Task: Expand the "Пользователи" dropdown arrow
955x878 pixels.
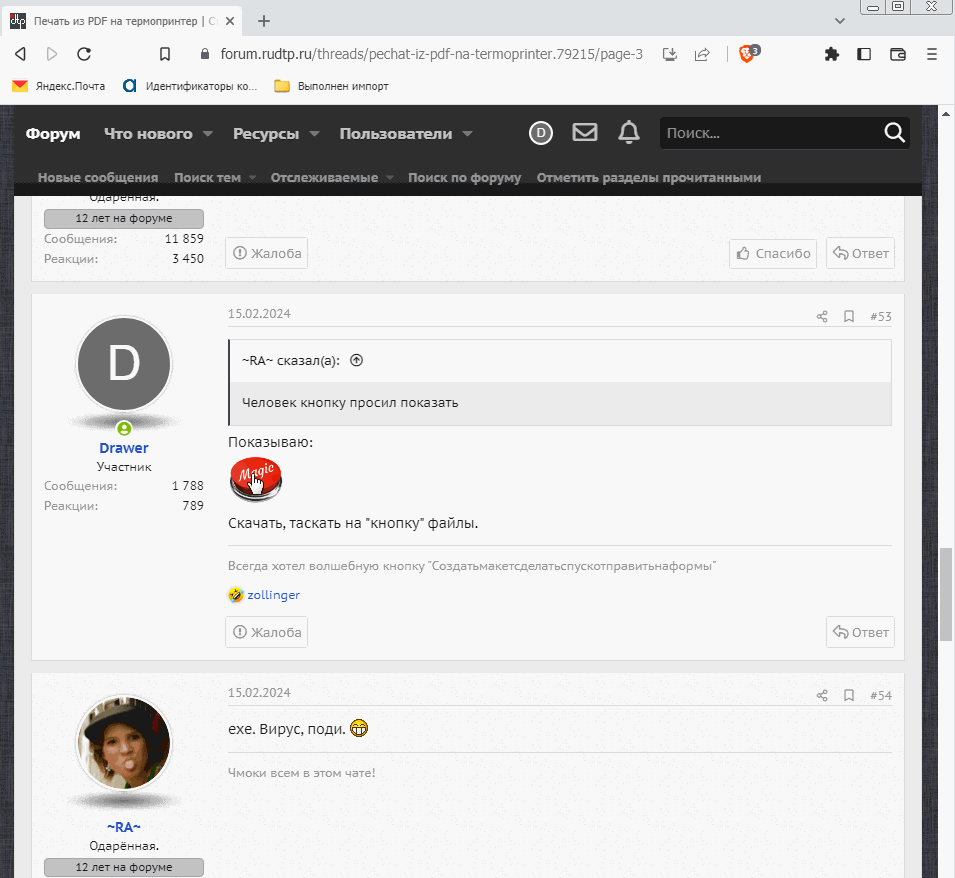Action: coord(467,134)
